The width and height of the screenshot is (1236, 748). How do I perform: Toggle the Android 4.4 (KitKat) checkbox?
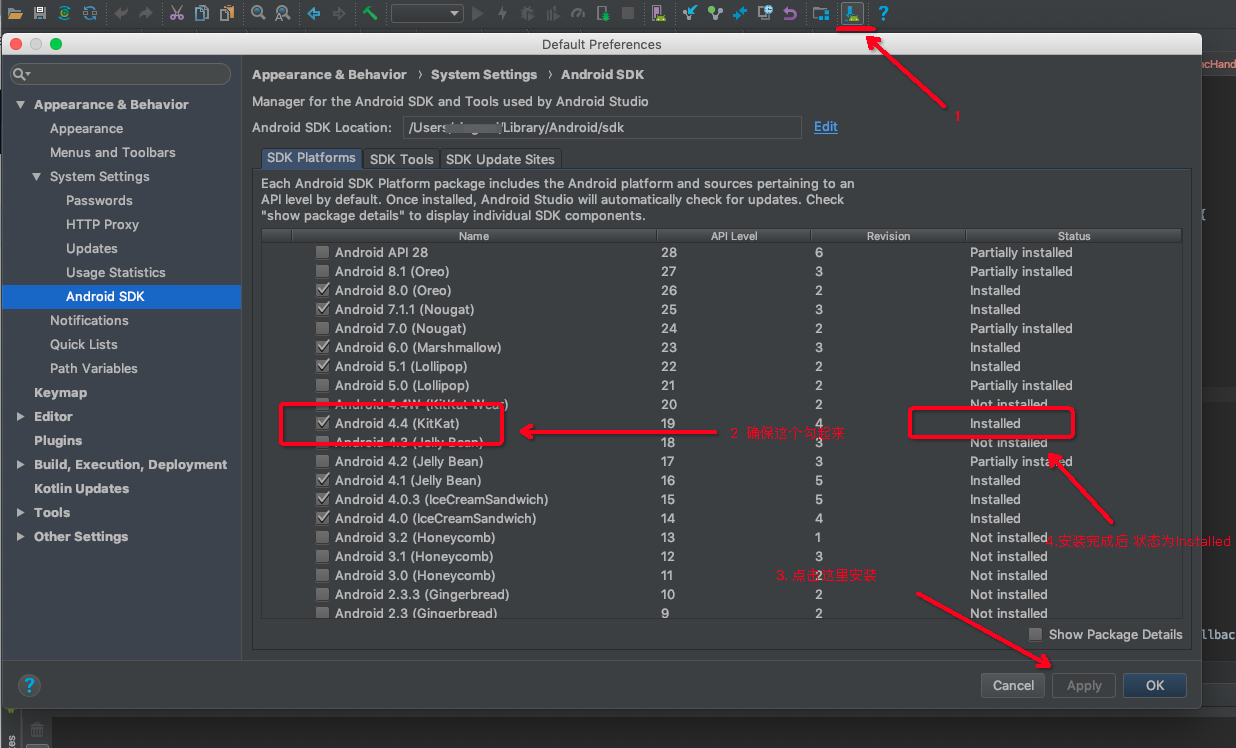[322, 423]
